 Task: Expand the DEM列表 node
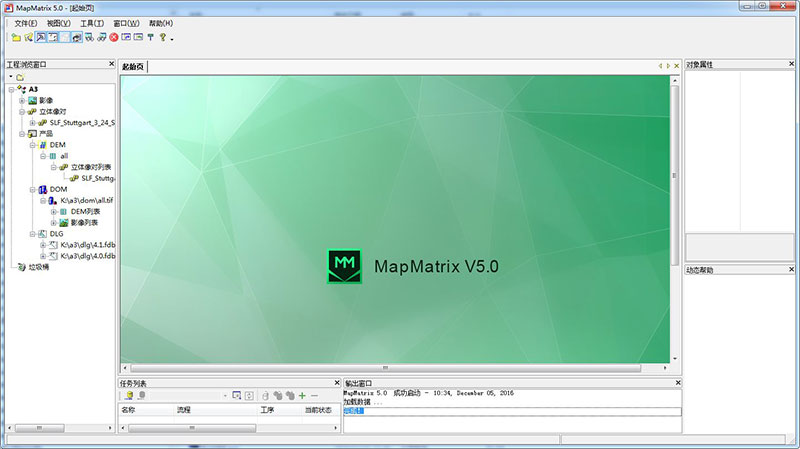[x=54, y=212]
